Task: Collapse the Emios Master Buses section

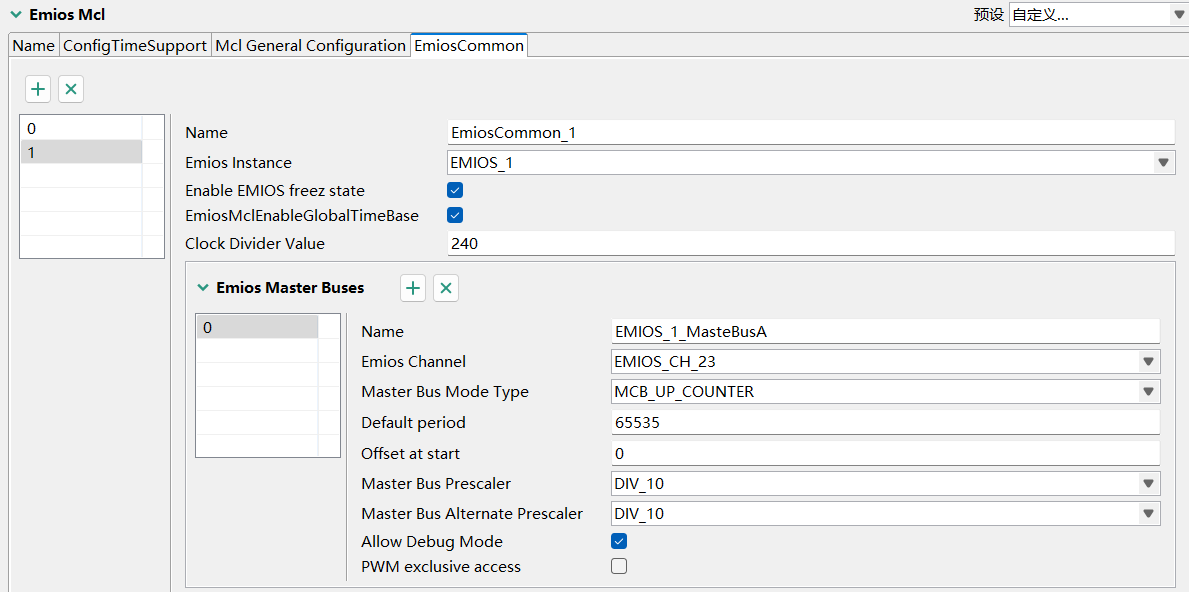Action: tap(203, 287)
